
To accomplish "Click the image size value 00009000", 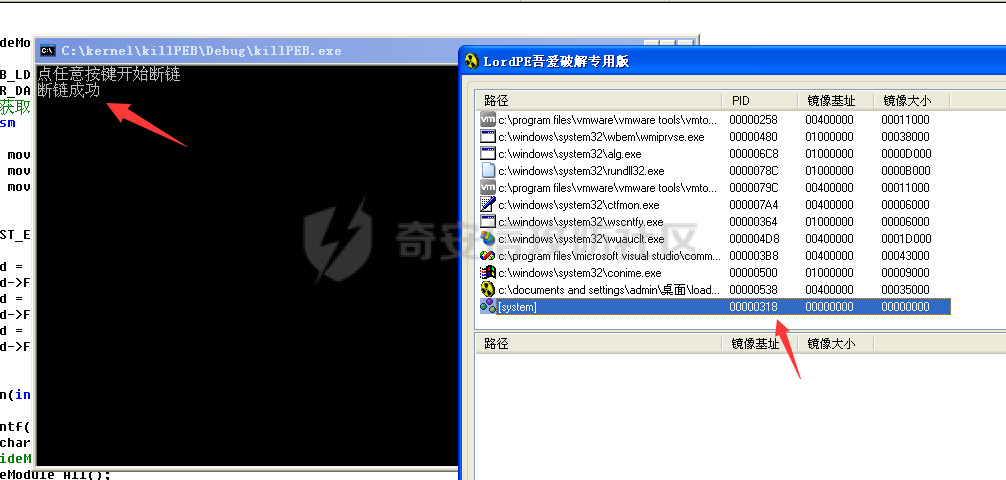I will 905,273.
